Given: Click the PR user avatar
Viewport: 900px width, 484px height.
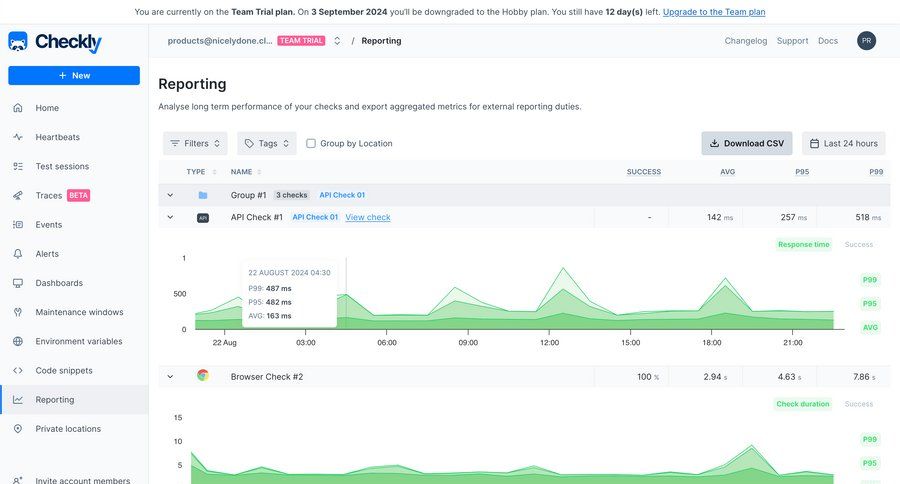Looking at the screenshot, I should 866,41.
